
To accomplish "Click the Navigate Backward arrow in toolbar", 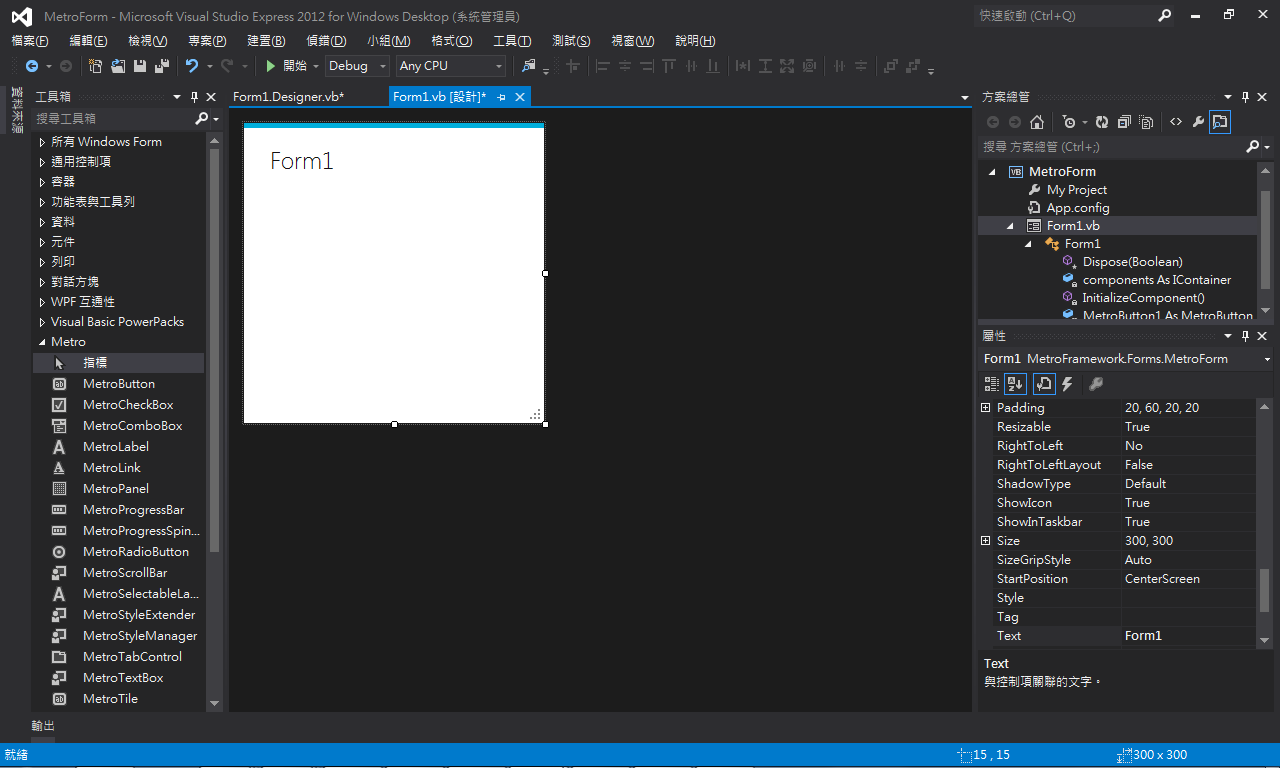I will [x=32, y=66].
